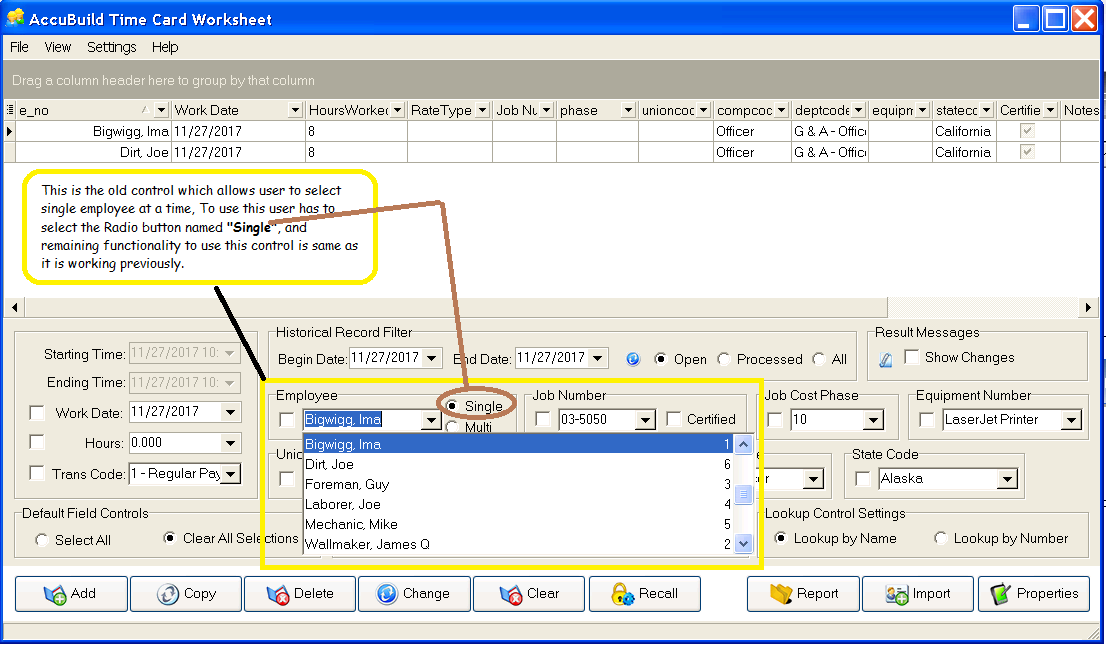
Task: Open the RateType column filter arrow
Action: pyautogui.click(x=482, y=110)
